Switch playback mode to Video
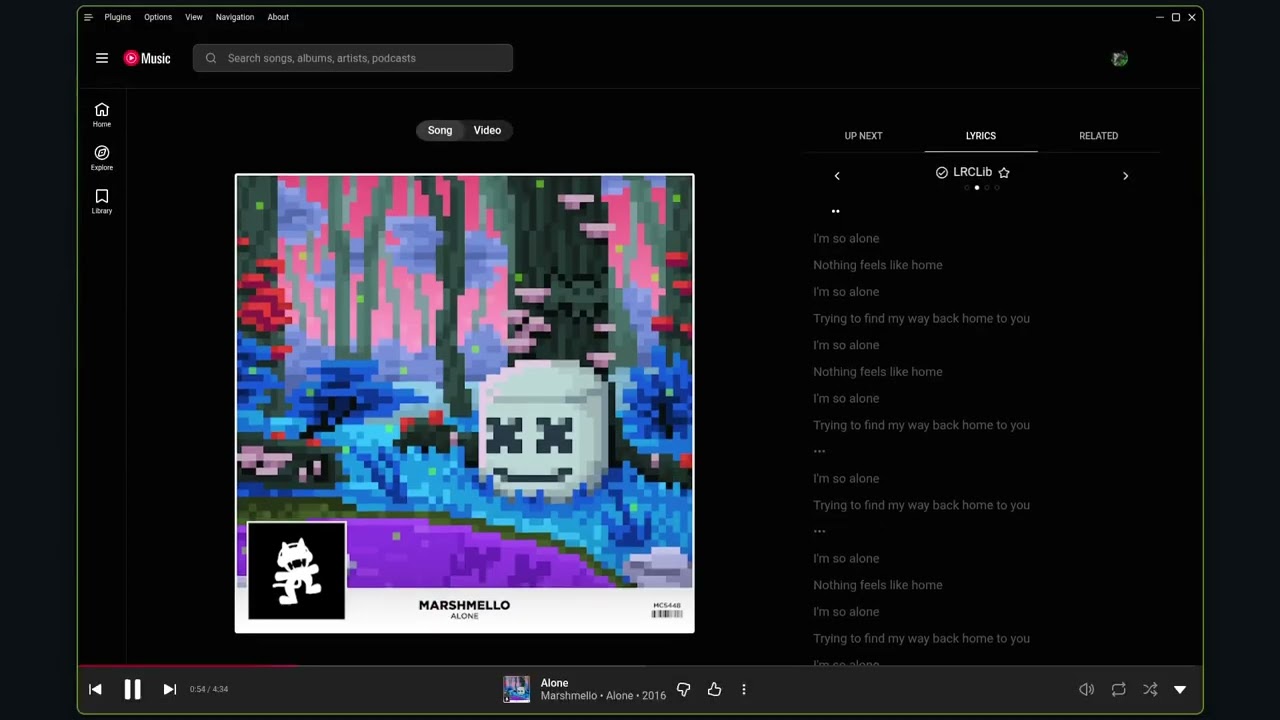Viewport: 1280px width, 720px height. point(487,130)
